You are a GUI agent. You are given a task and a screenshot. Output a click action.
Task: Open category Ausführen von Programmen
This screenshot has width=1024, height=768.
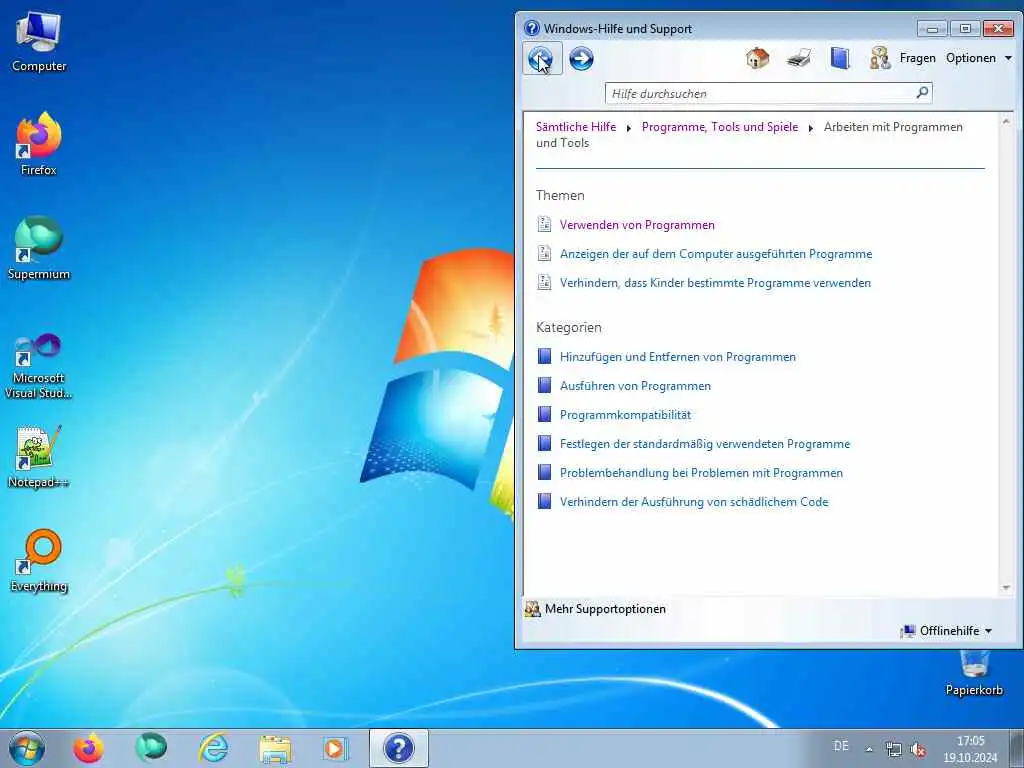pos(635,386)
